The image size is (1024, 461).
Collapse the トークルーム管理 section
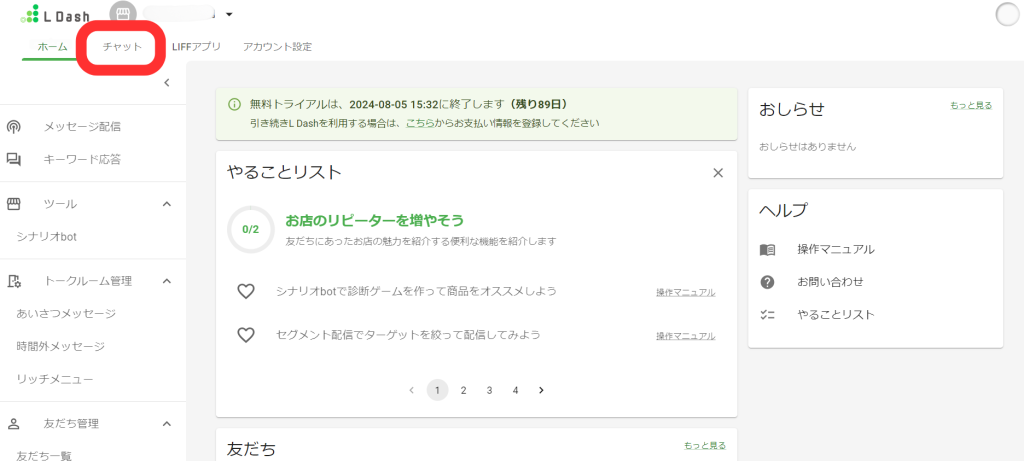coord(167,281)
